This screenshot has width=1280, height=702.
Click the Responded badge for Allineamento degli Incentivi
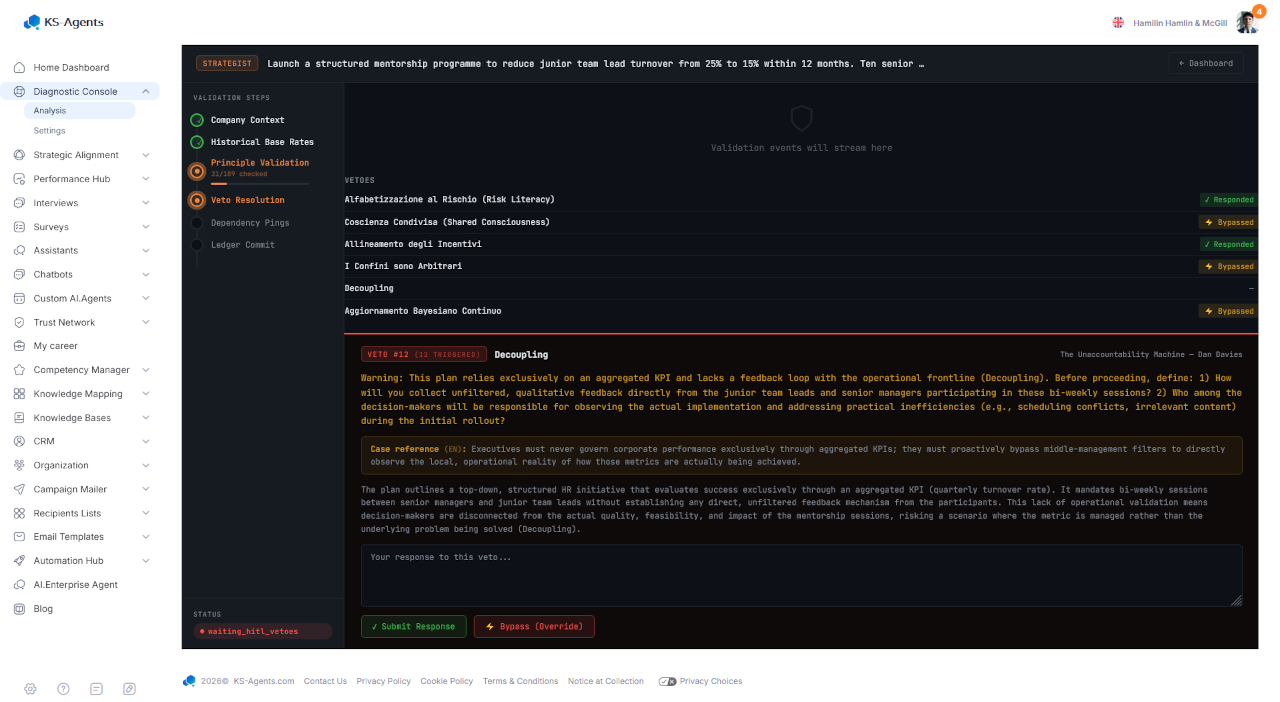[x=1229, y=244]
